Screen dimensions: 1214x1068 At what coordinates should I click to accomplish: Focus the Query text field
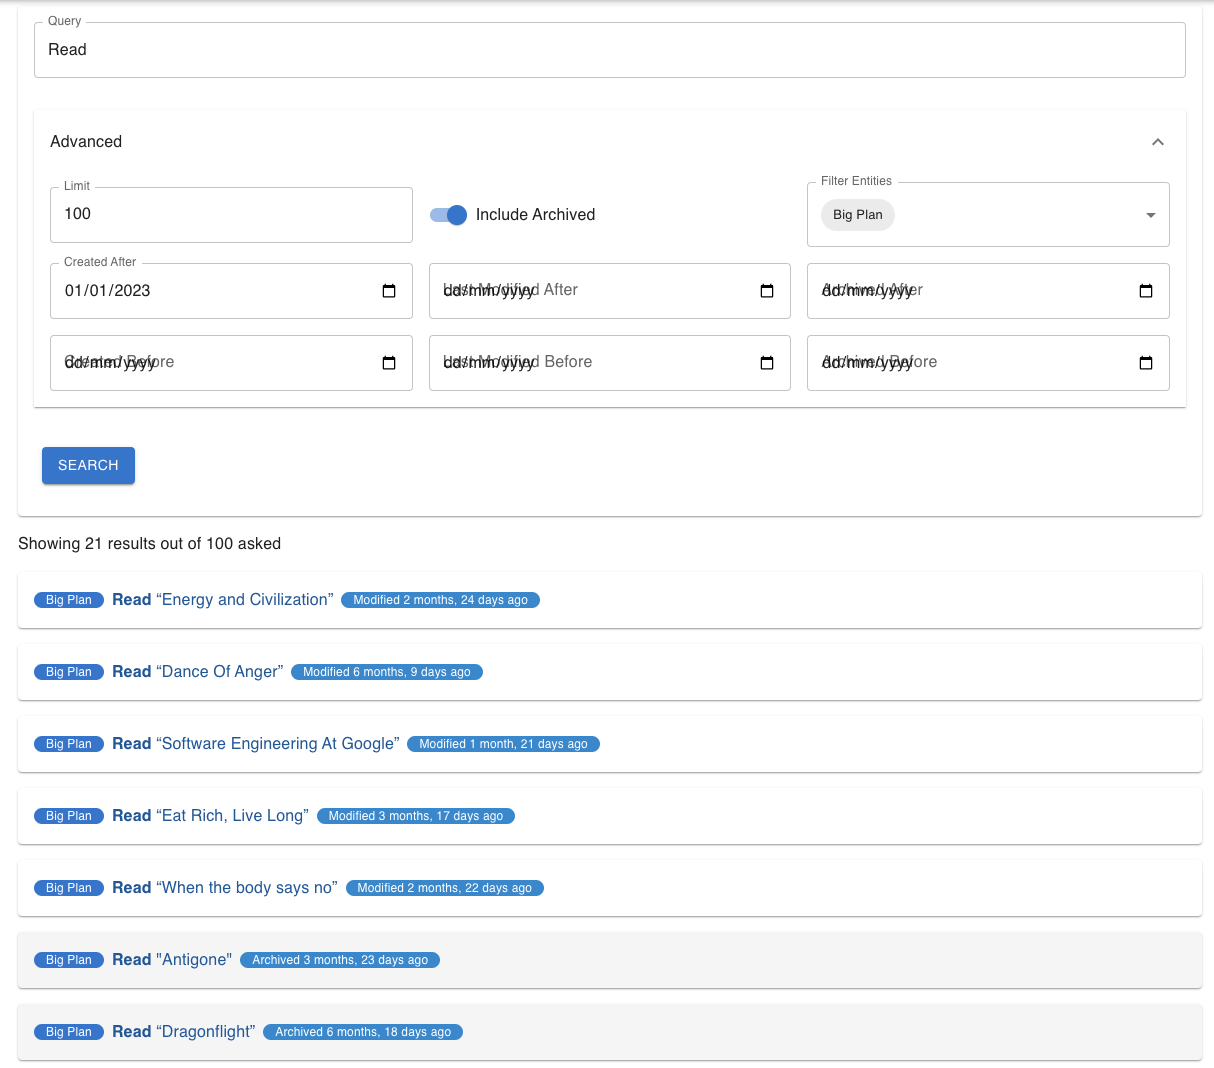tap(609, 50)
